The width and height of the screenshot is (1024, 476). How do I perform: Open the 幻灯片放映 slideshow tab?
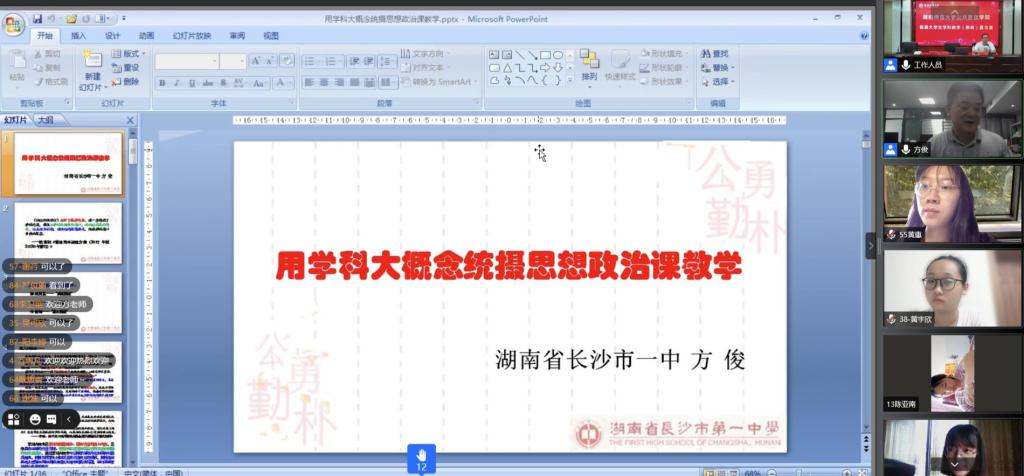[x=191, y=36]
